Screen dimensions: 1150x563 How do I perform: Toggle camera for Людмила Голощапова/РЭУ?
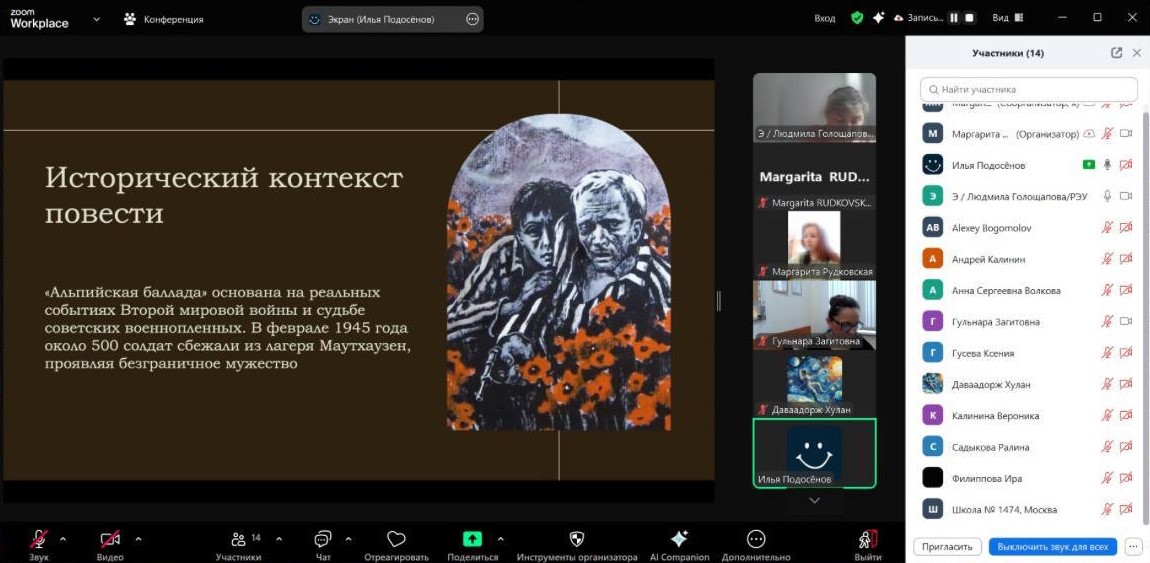click(1126, 196)
